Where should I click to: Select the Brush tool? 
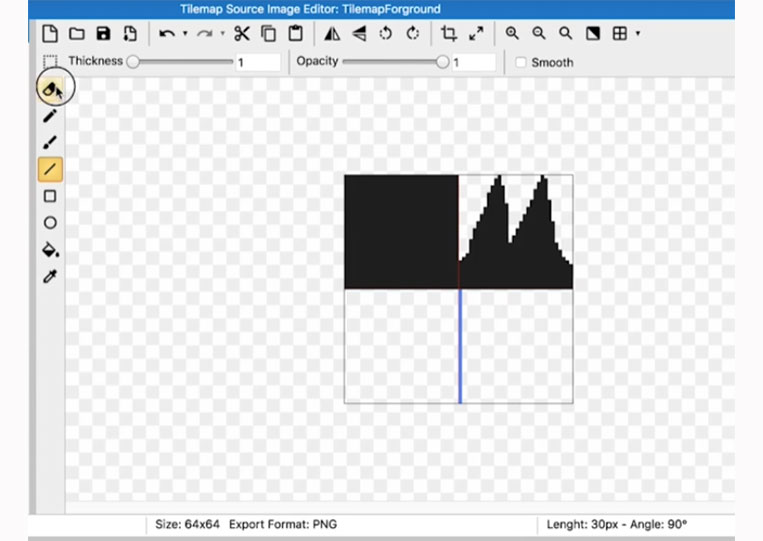coord(50,143)
